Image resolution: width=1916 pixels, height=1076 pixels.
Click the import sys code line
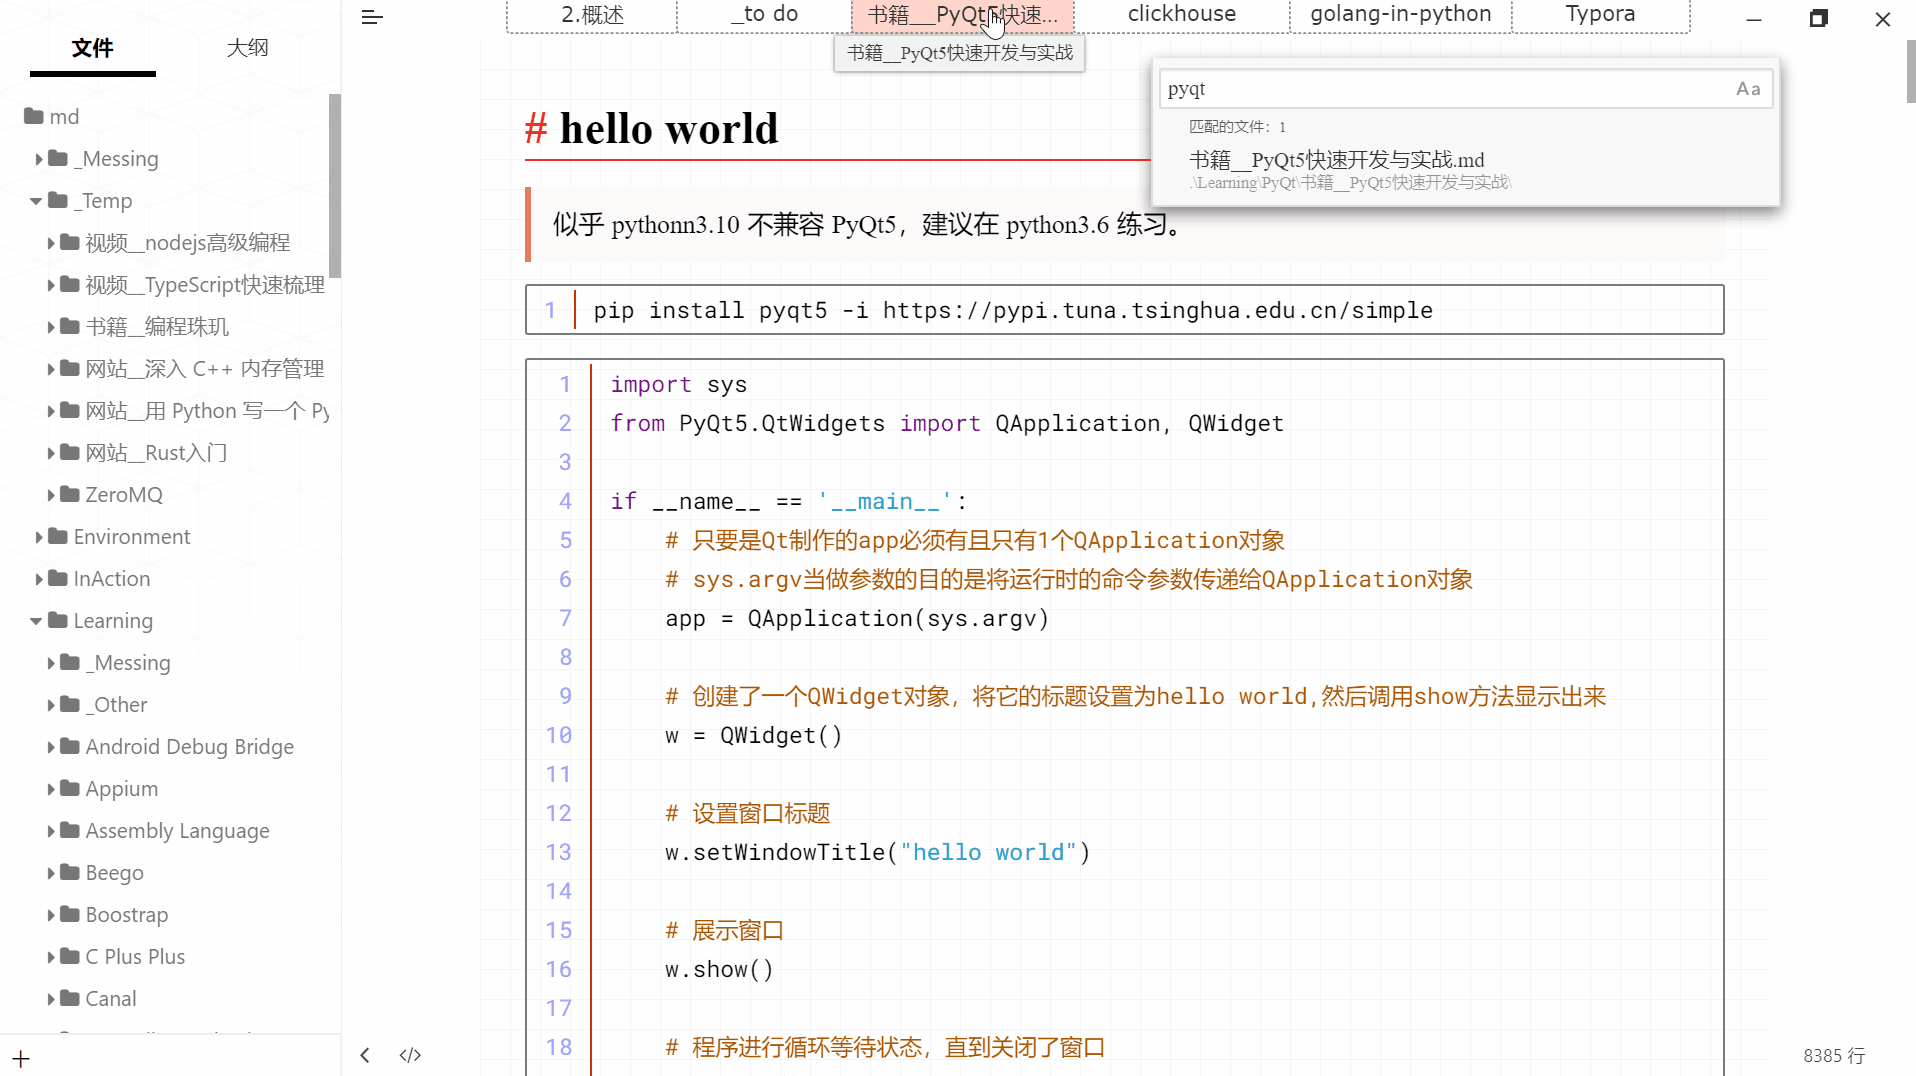click(x=678, y=385)
